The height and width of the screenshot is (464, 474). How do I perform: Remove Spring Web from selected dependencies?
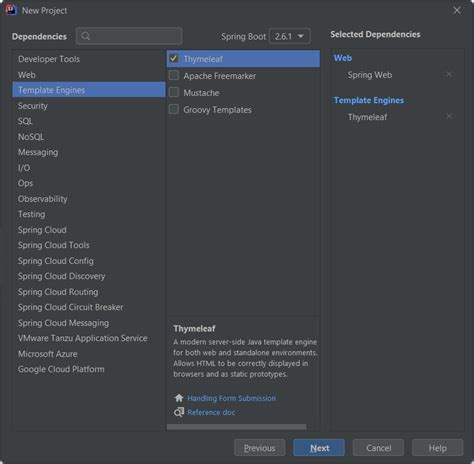tap(449, 74)
